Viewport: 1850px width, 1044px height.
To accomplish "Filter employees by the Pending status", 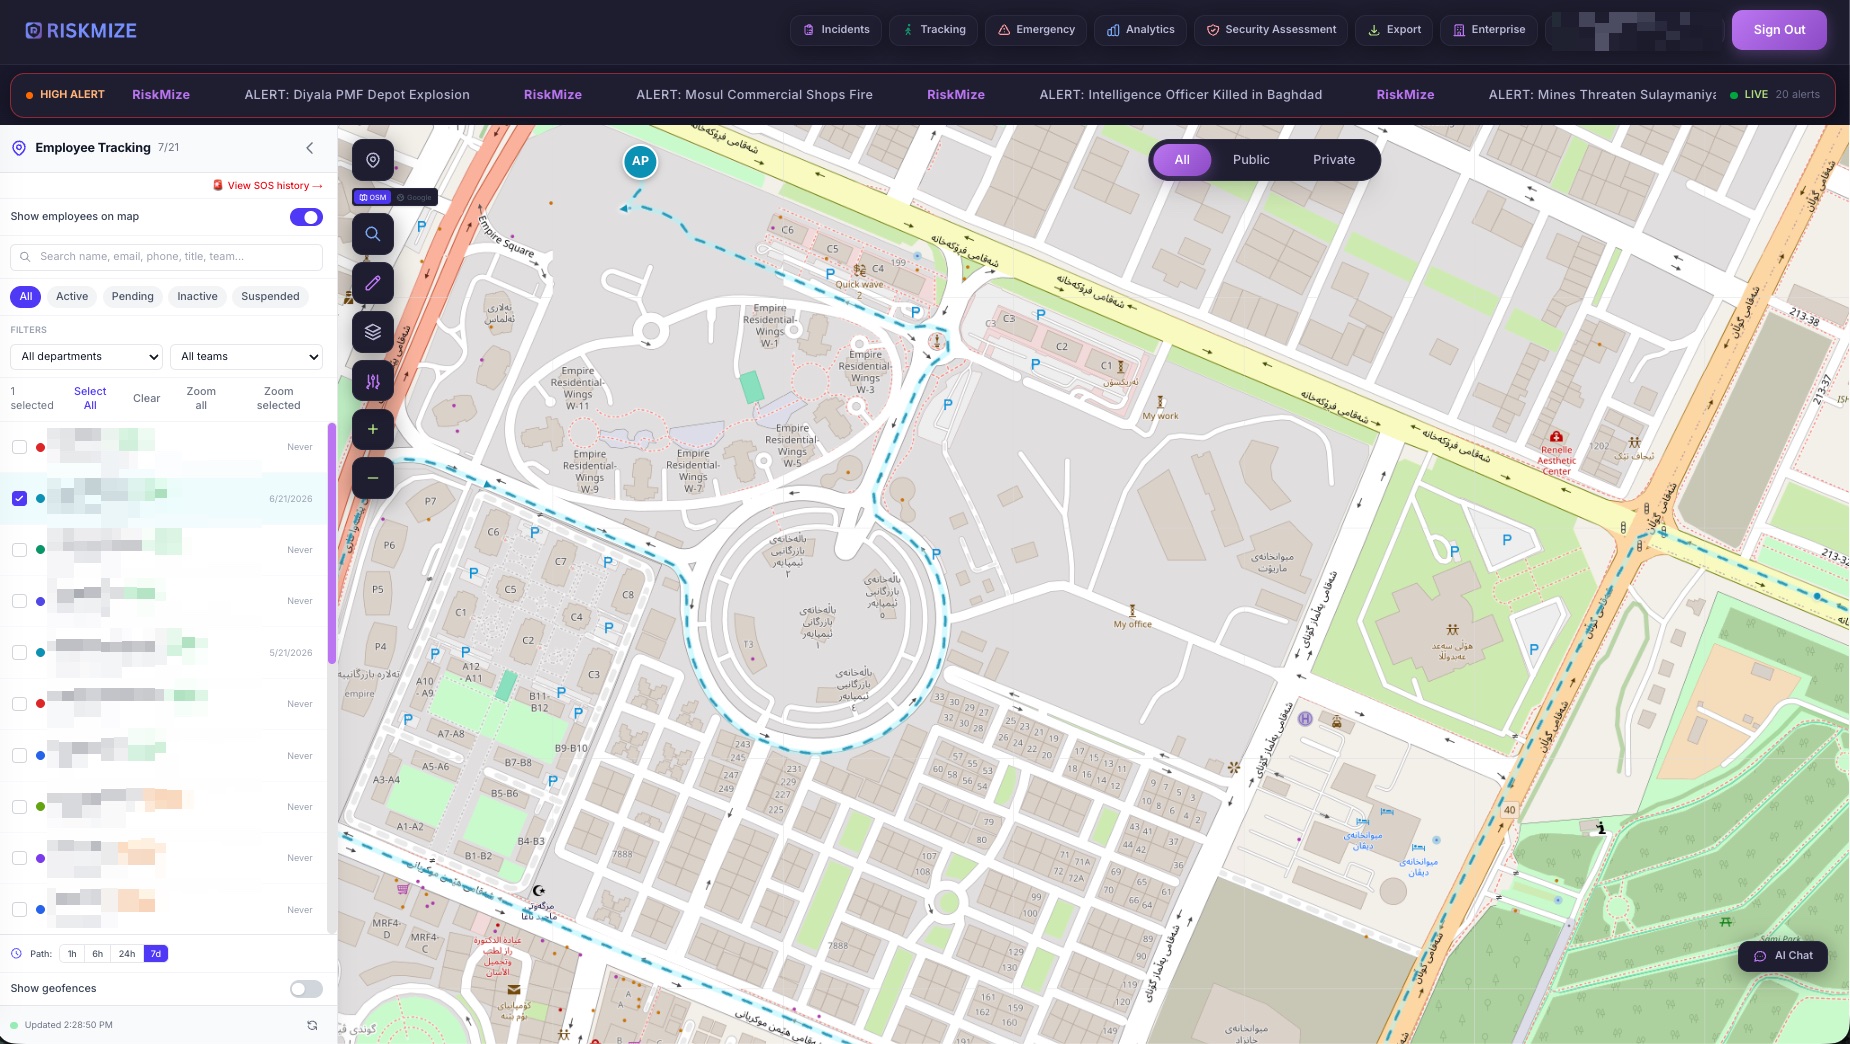I will pos(133,297).
